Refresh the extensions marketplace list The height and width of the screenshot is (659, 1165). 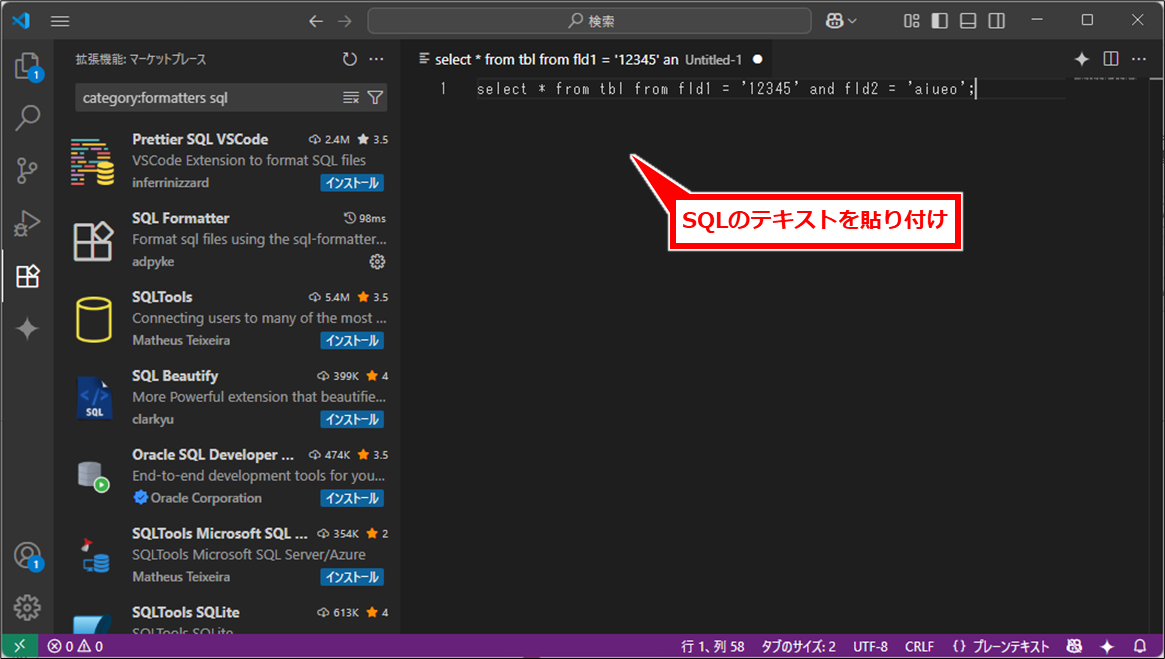click(350, 59)
